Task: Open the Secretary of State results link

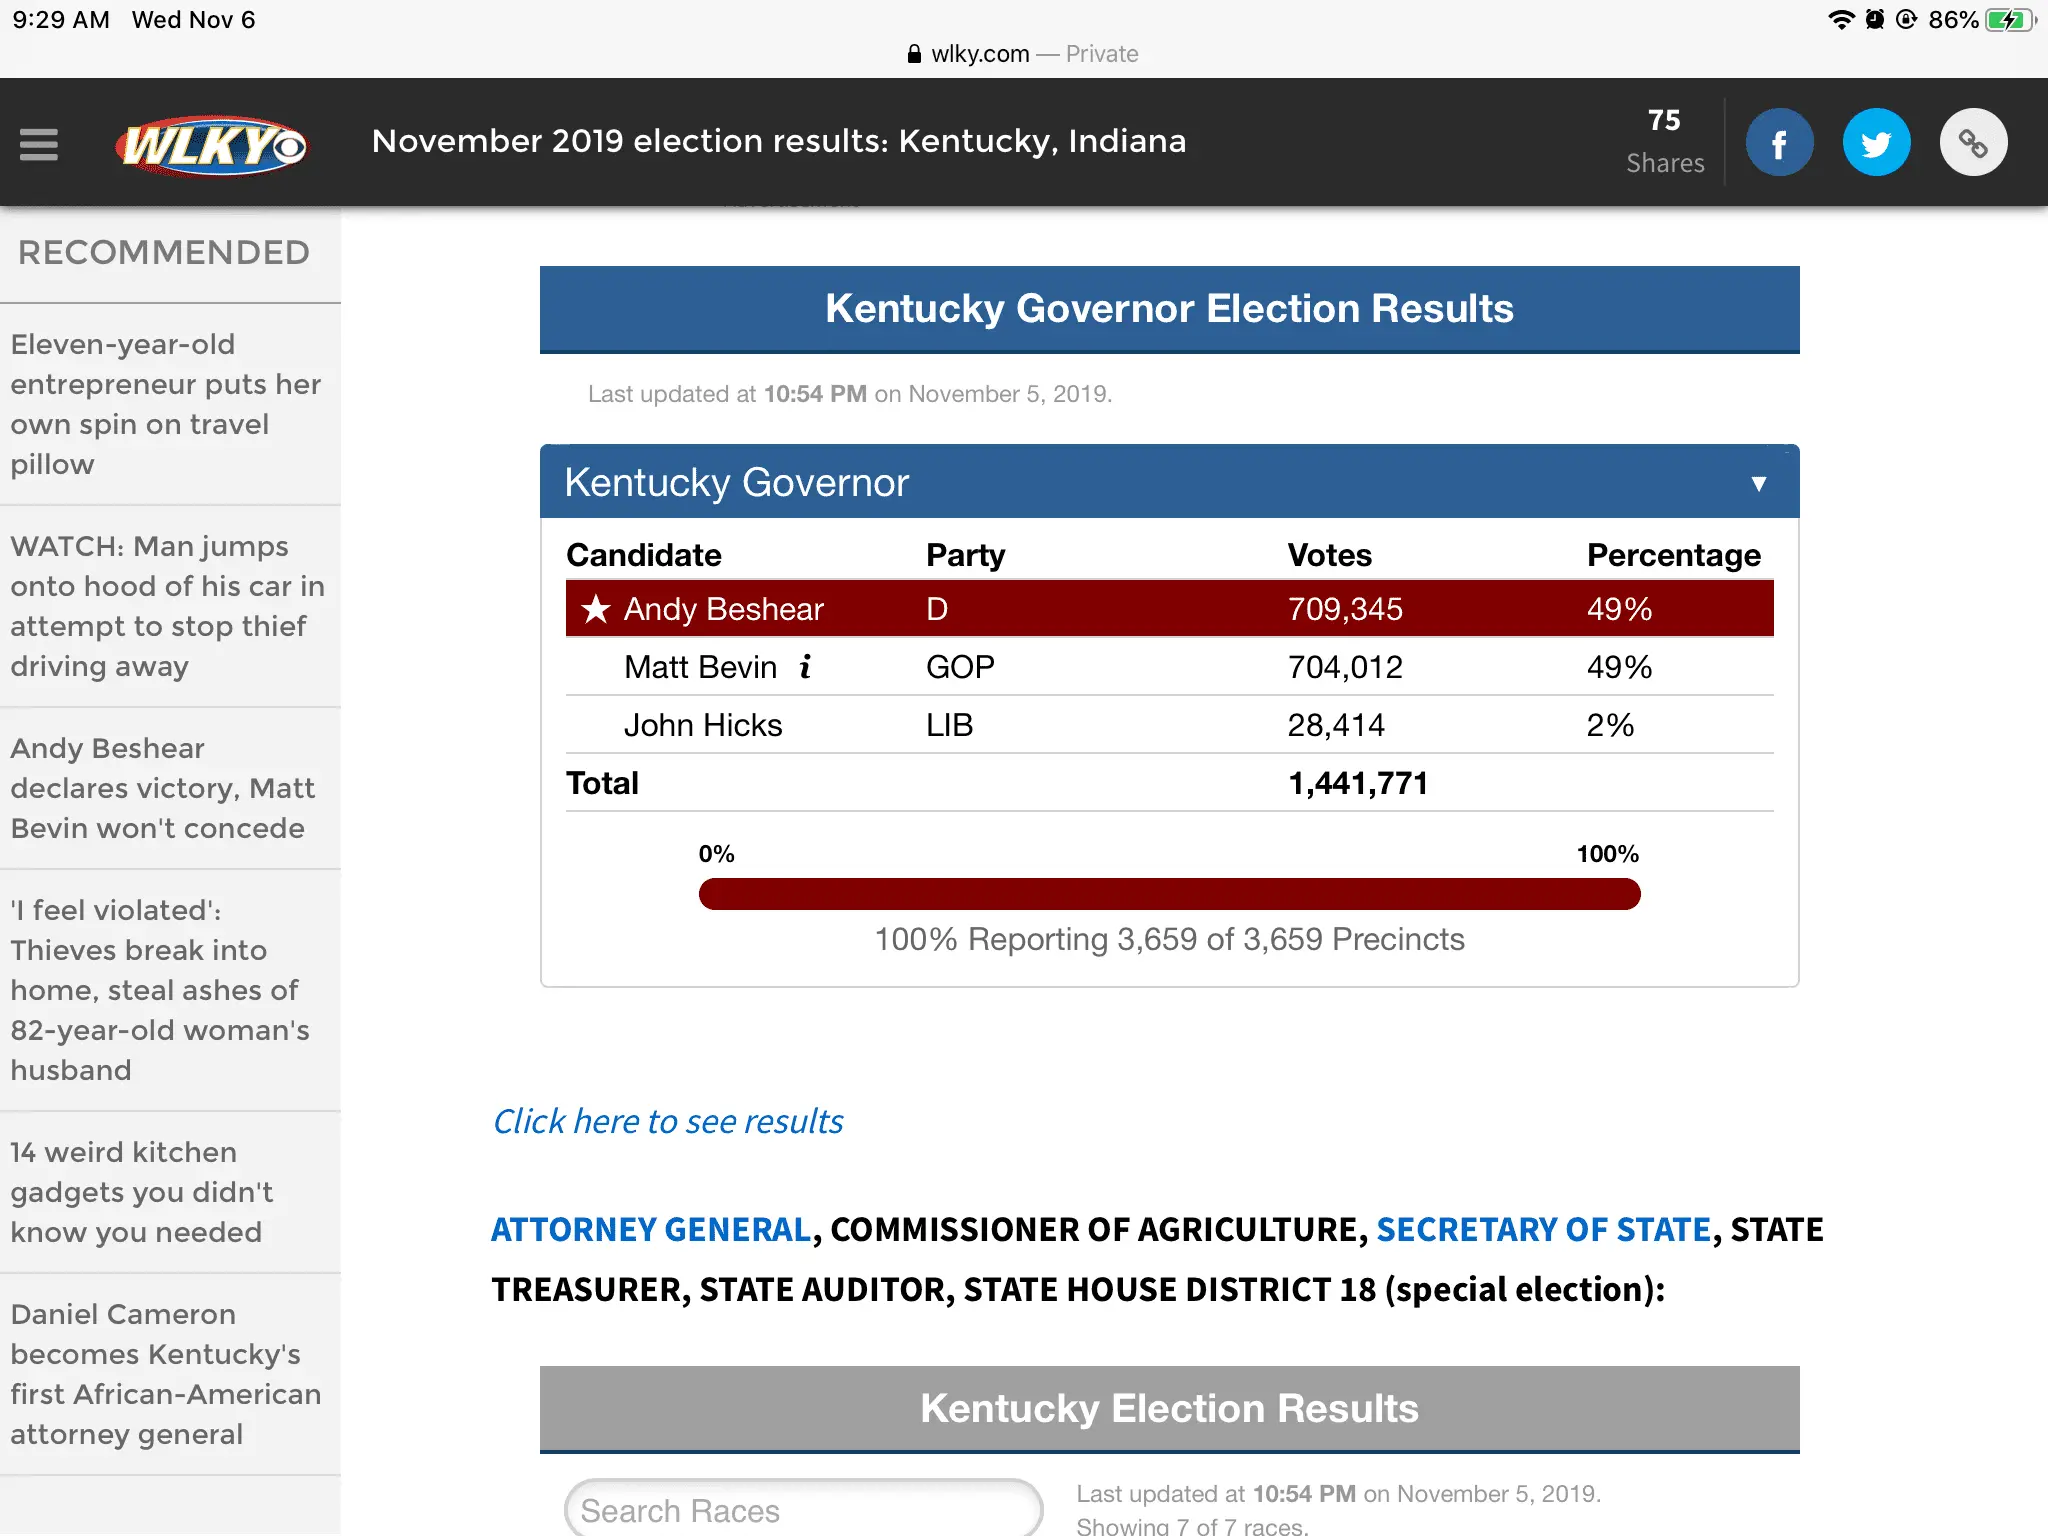Action: pyautogui.click(x=1543, y=1229)
